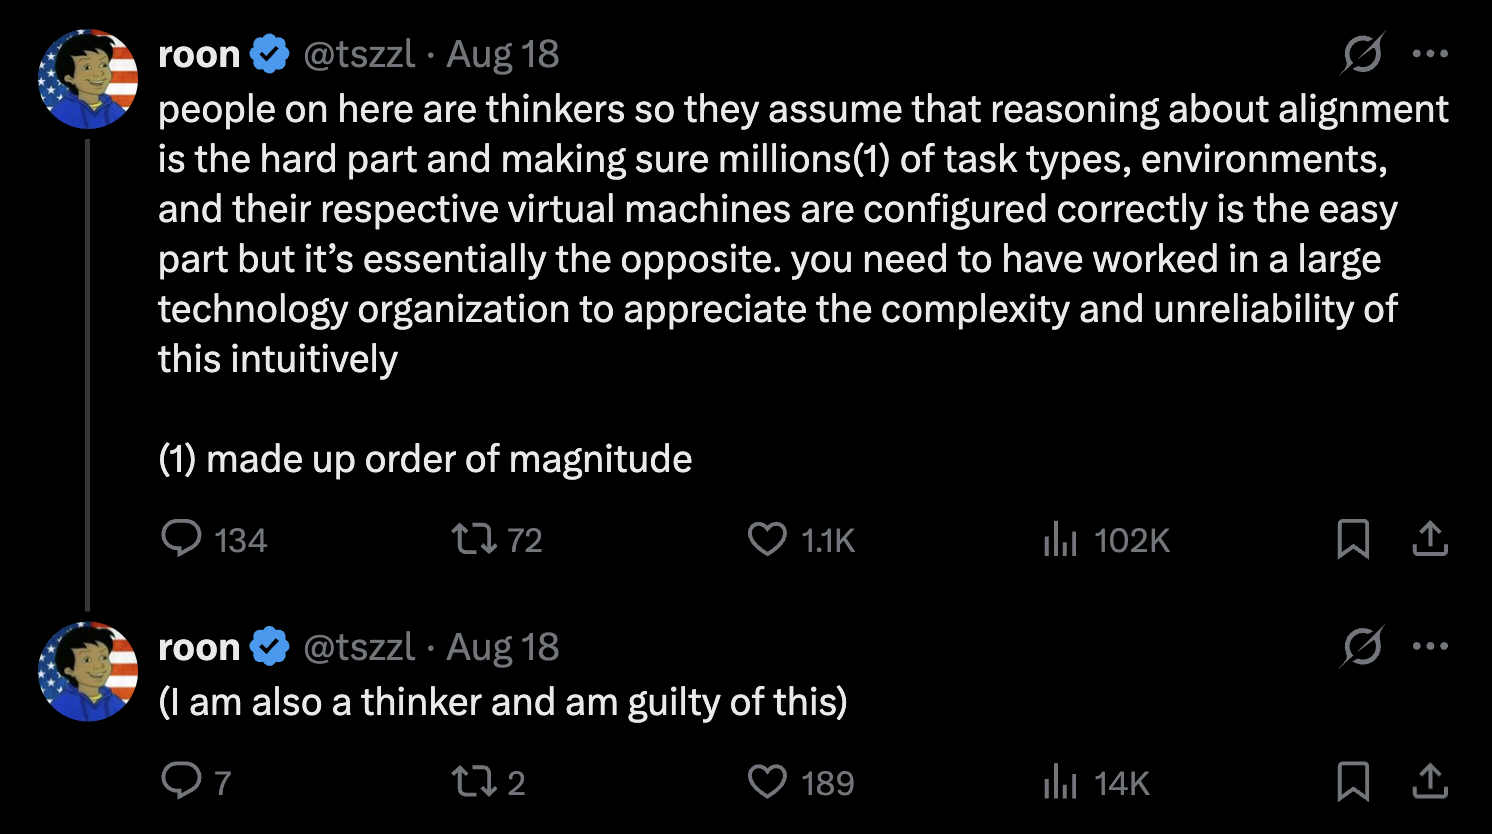Open the Aug 18 timestamp of second tweet

click(x=502, y=647)
